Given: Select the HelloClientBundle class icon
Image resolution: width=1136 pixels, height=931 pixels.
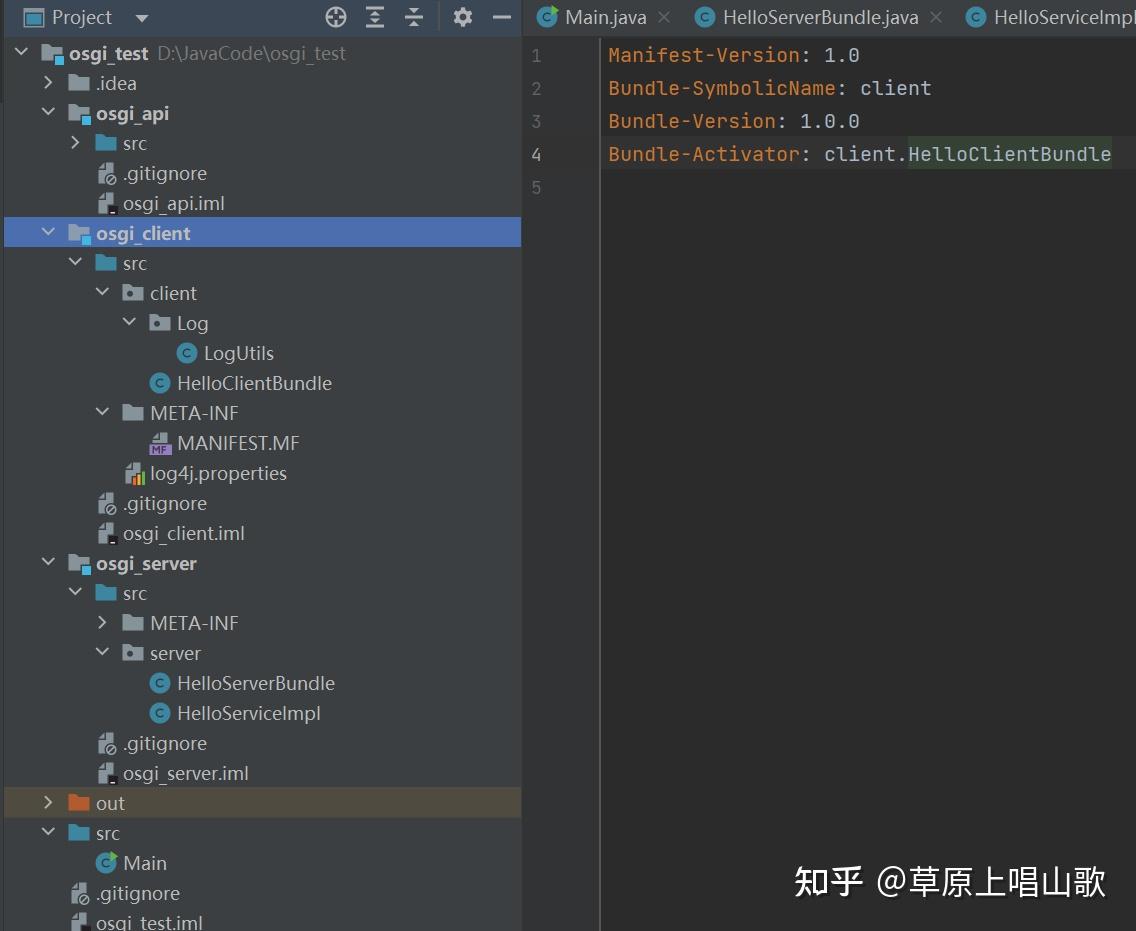Looking at the screenshot, I should point(159,383).
